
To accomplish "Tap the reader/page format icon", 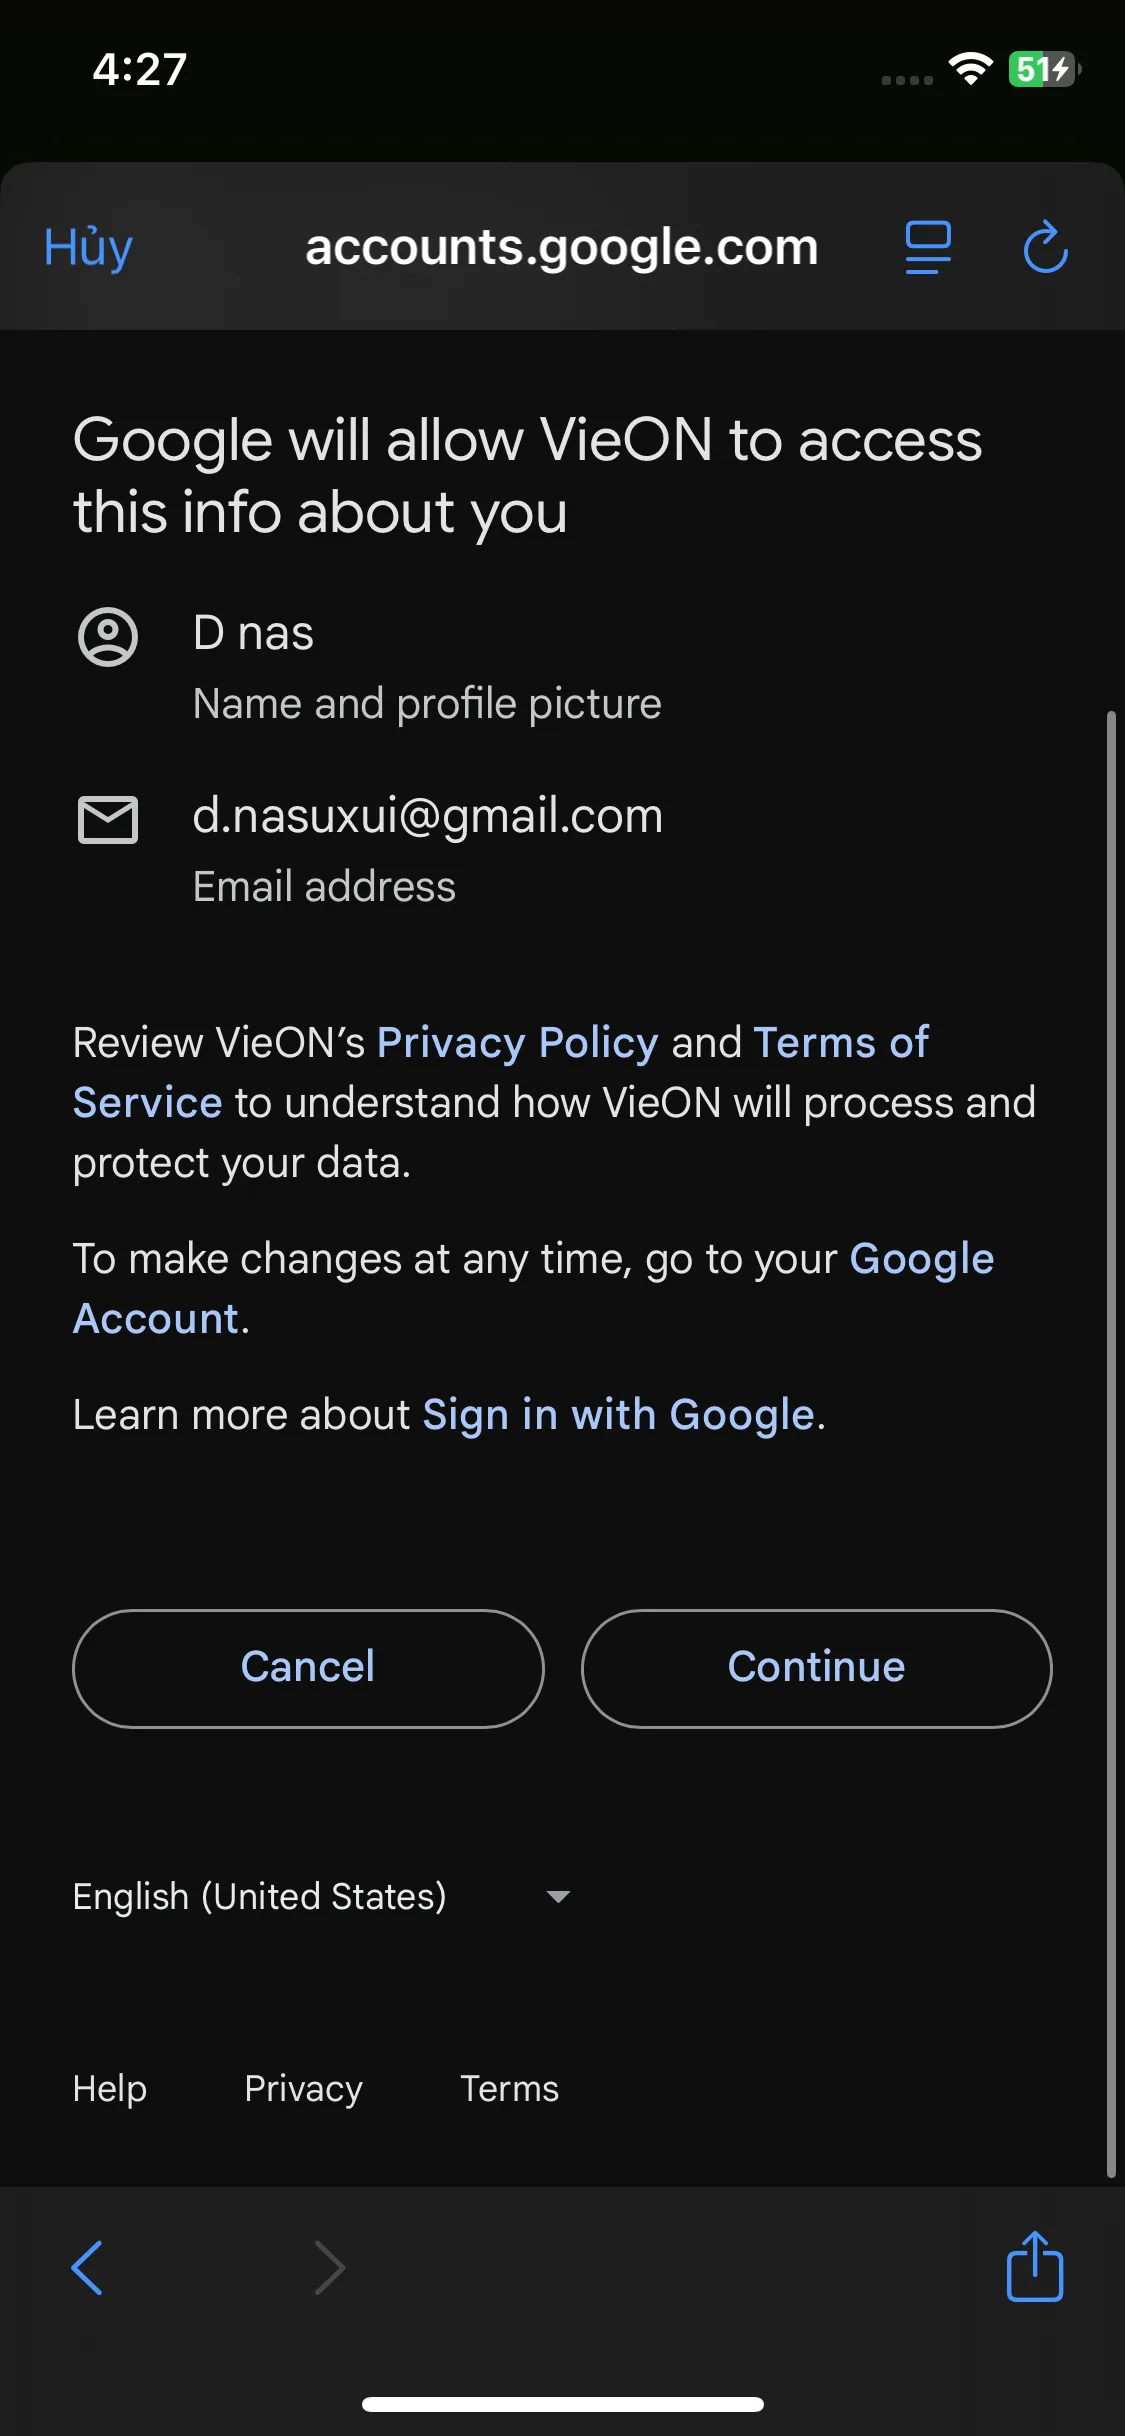I will click(x=928, y=247).
